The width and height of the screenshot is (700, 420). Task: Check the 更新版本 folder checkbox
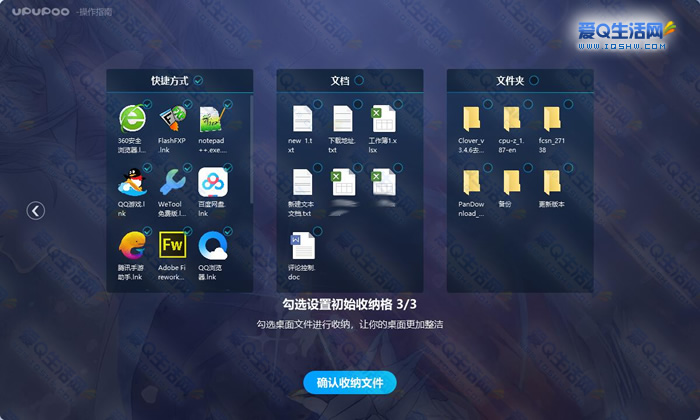click(x=568, y=168)
